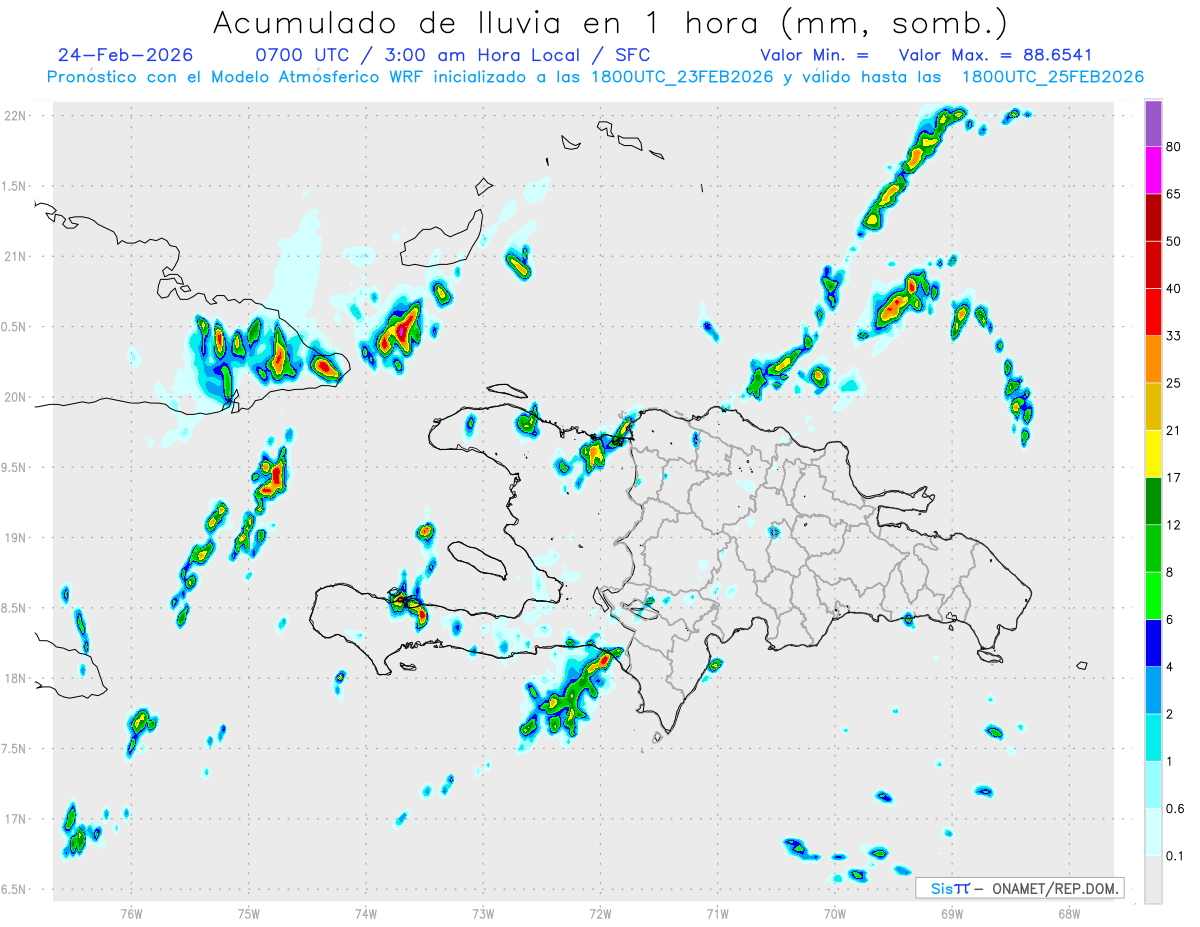Click the '12' value on the color scale
This screenshot has height=927, width=1200.
point(1174,526)
